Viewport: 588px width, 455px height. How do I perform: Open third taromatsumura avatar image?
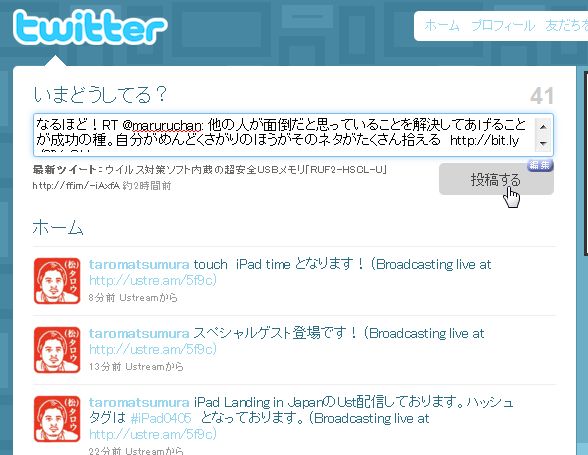tap(57, 419)
